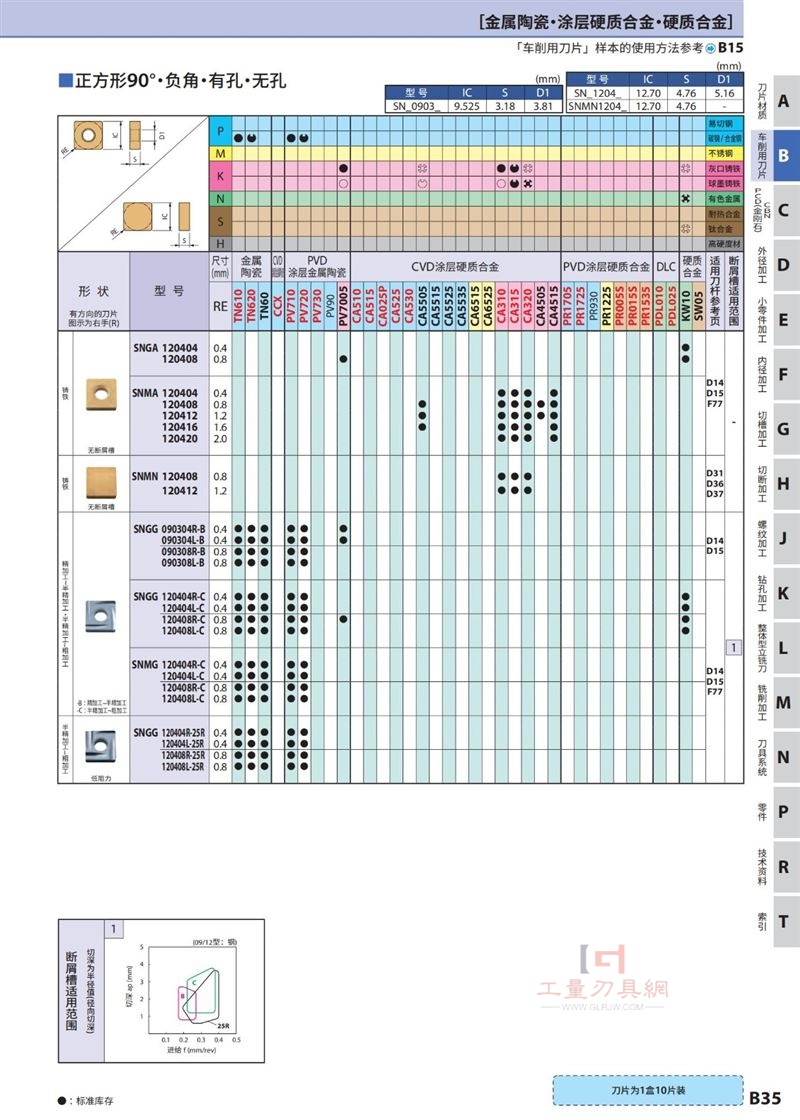Click the yellow M material row label
Image resolution: width=800 pixels, height=1120 pixels.
coord(220,153)
